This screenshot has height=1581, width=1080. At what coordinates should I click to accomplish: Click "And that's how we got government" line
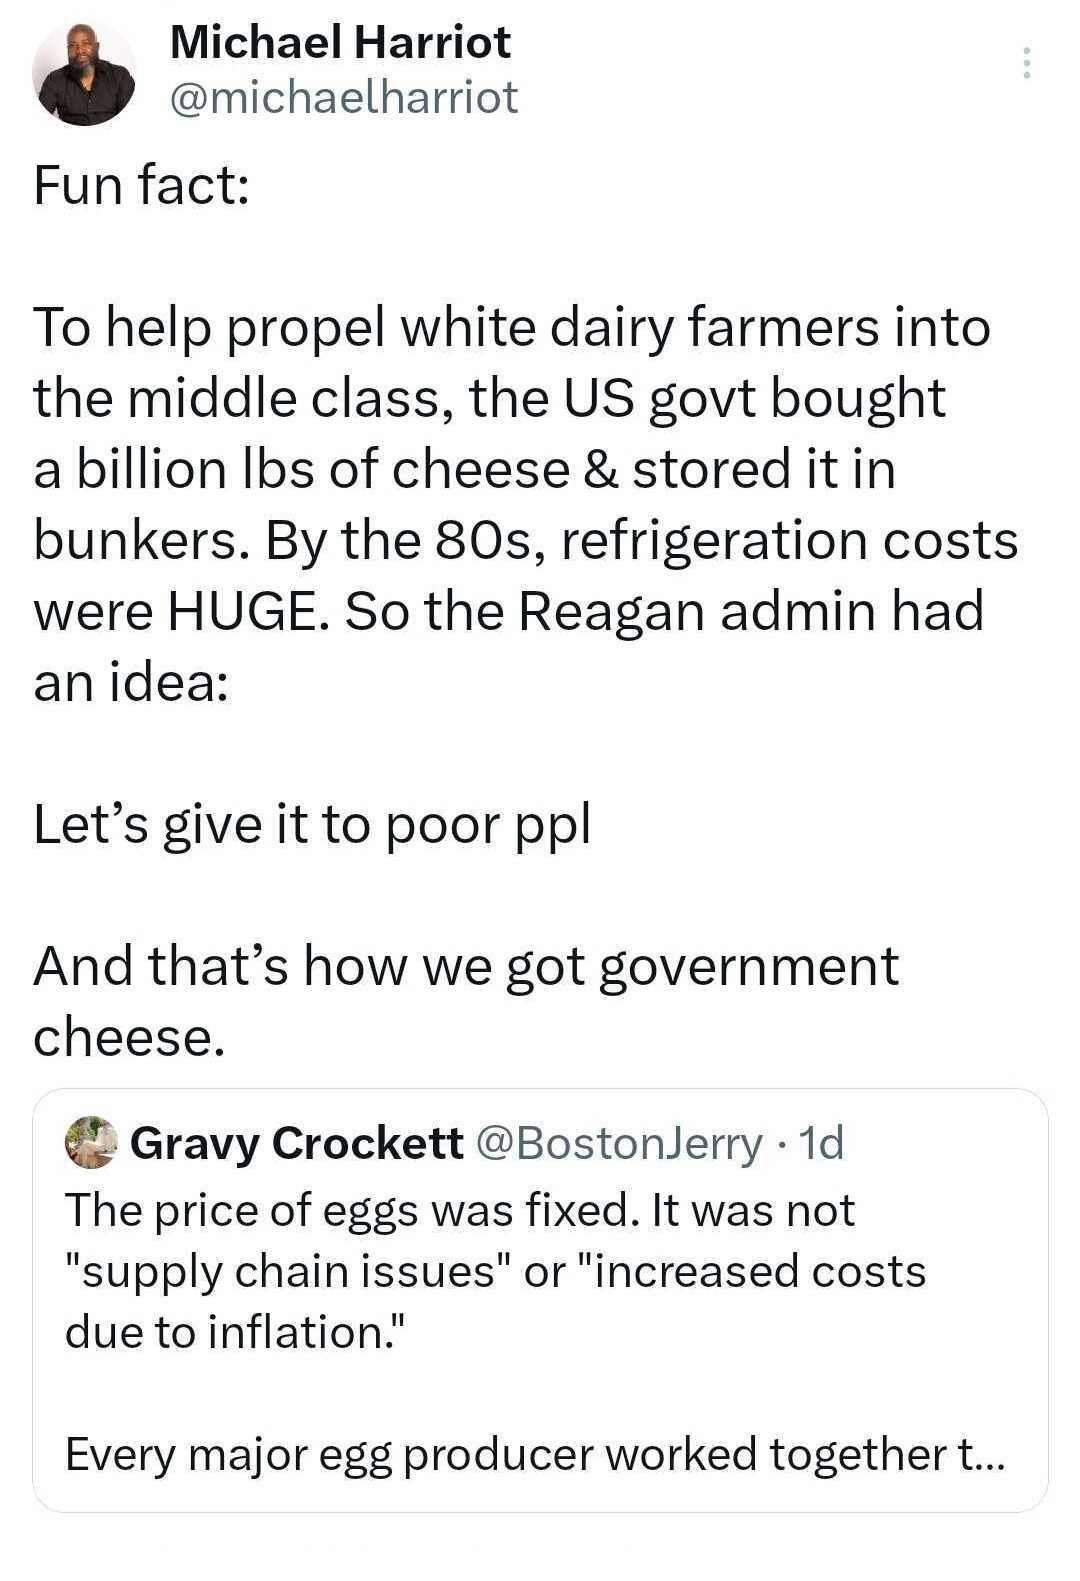tap(466, 967)
